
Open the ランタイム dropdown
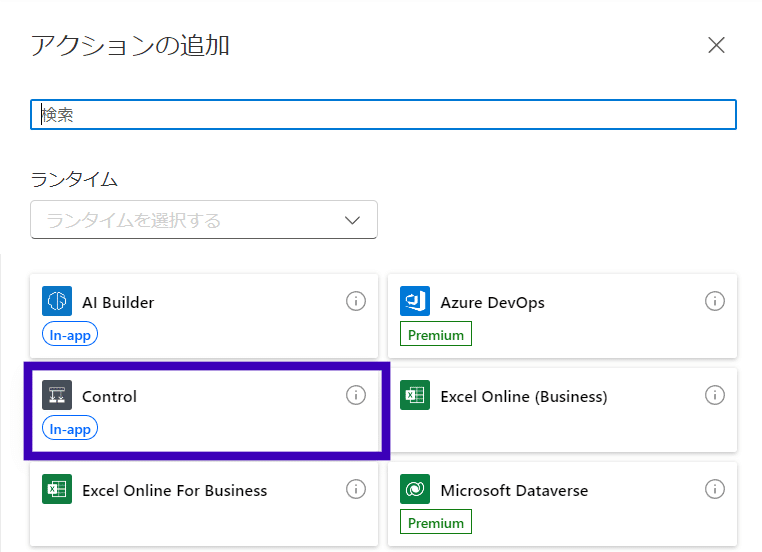190,220
